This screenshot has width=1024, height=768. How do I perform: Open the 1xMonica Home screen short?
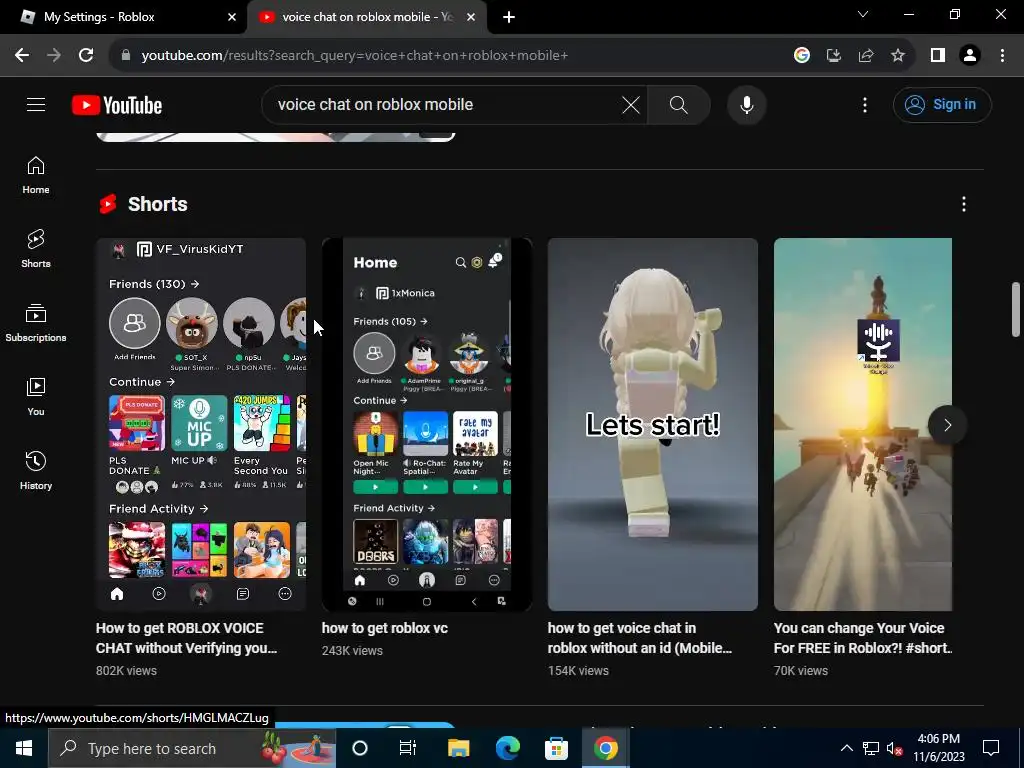click(x=427, y=424)
